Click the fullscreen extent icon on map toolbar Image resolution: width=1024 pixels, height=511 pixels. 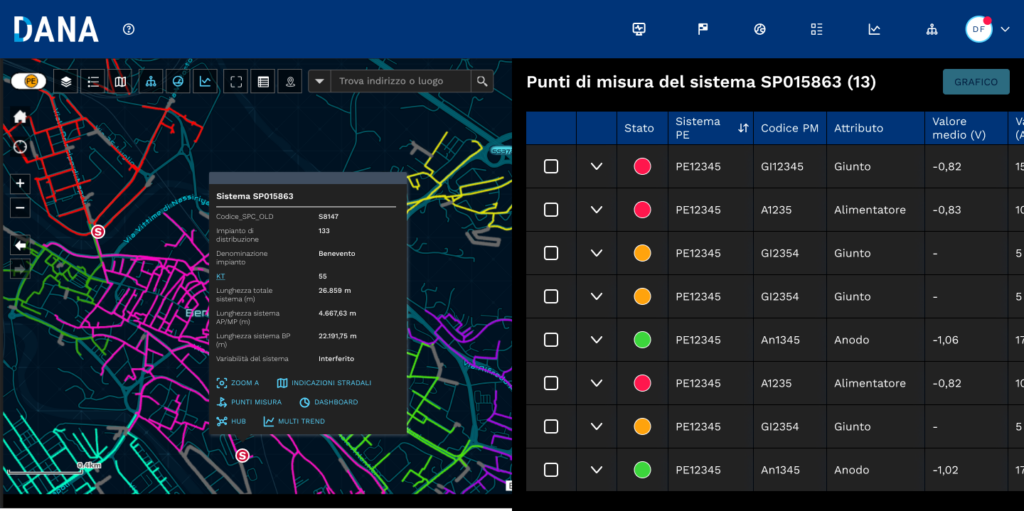point(236,82)
